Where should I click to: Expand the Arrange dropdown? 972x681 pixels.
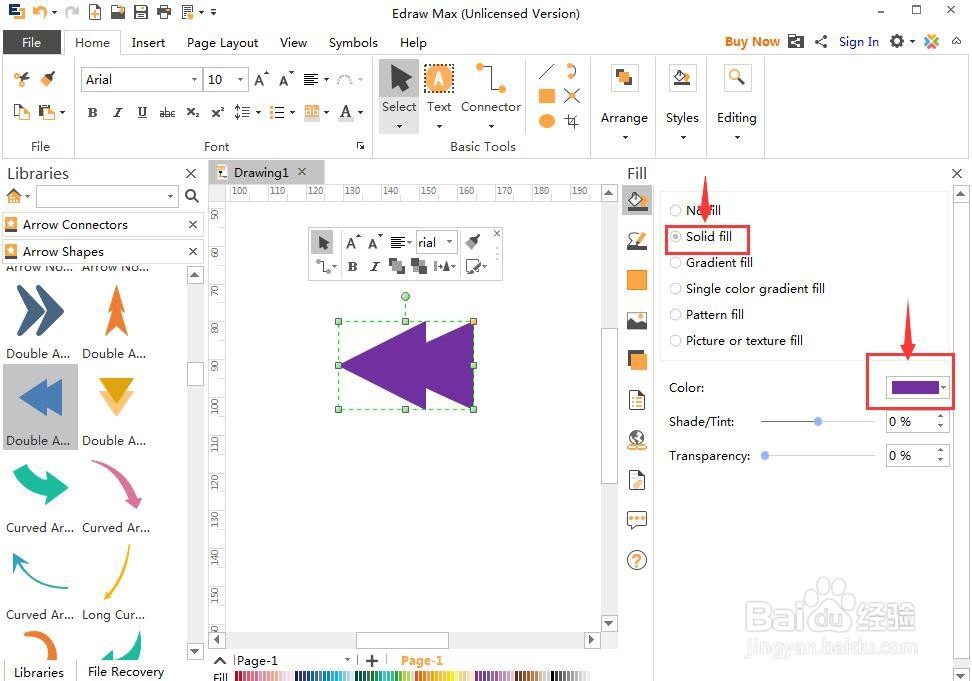[x=624, y=137]
